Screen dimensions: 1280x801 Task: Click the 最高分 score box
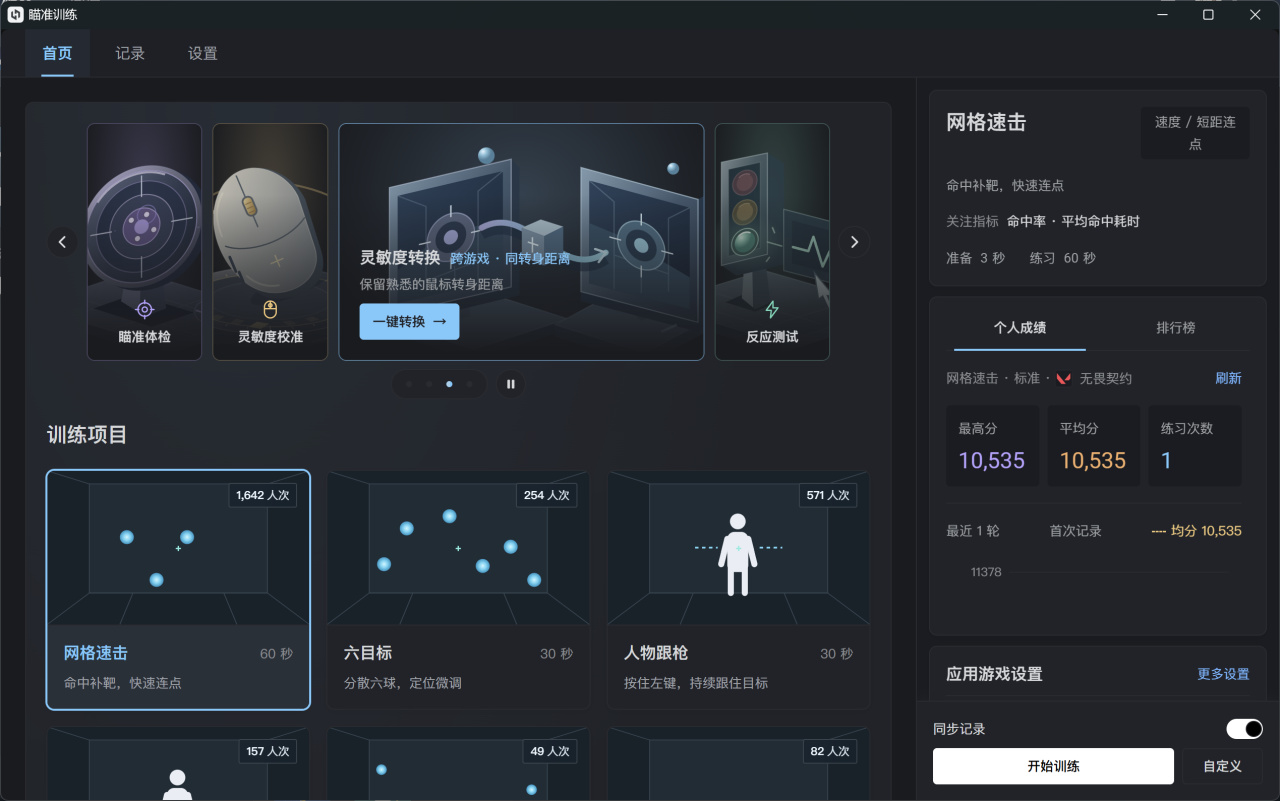(x=992, y=446)
